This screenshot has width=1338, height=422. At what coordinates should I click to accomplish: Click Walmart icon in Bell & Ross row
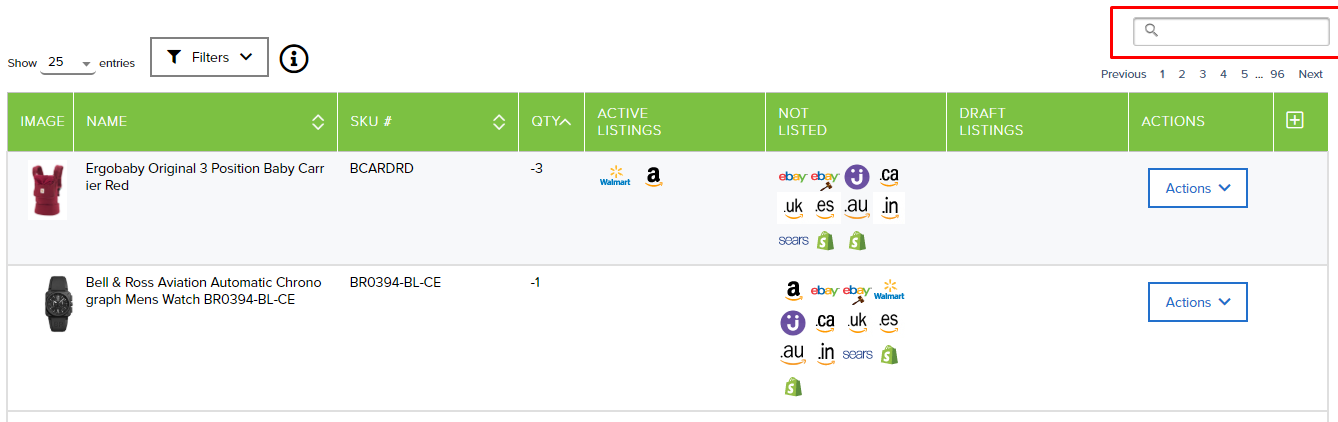point(888,291)
